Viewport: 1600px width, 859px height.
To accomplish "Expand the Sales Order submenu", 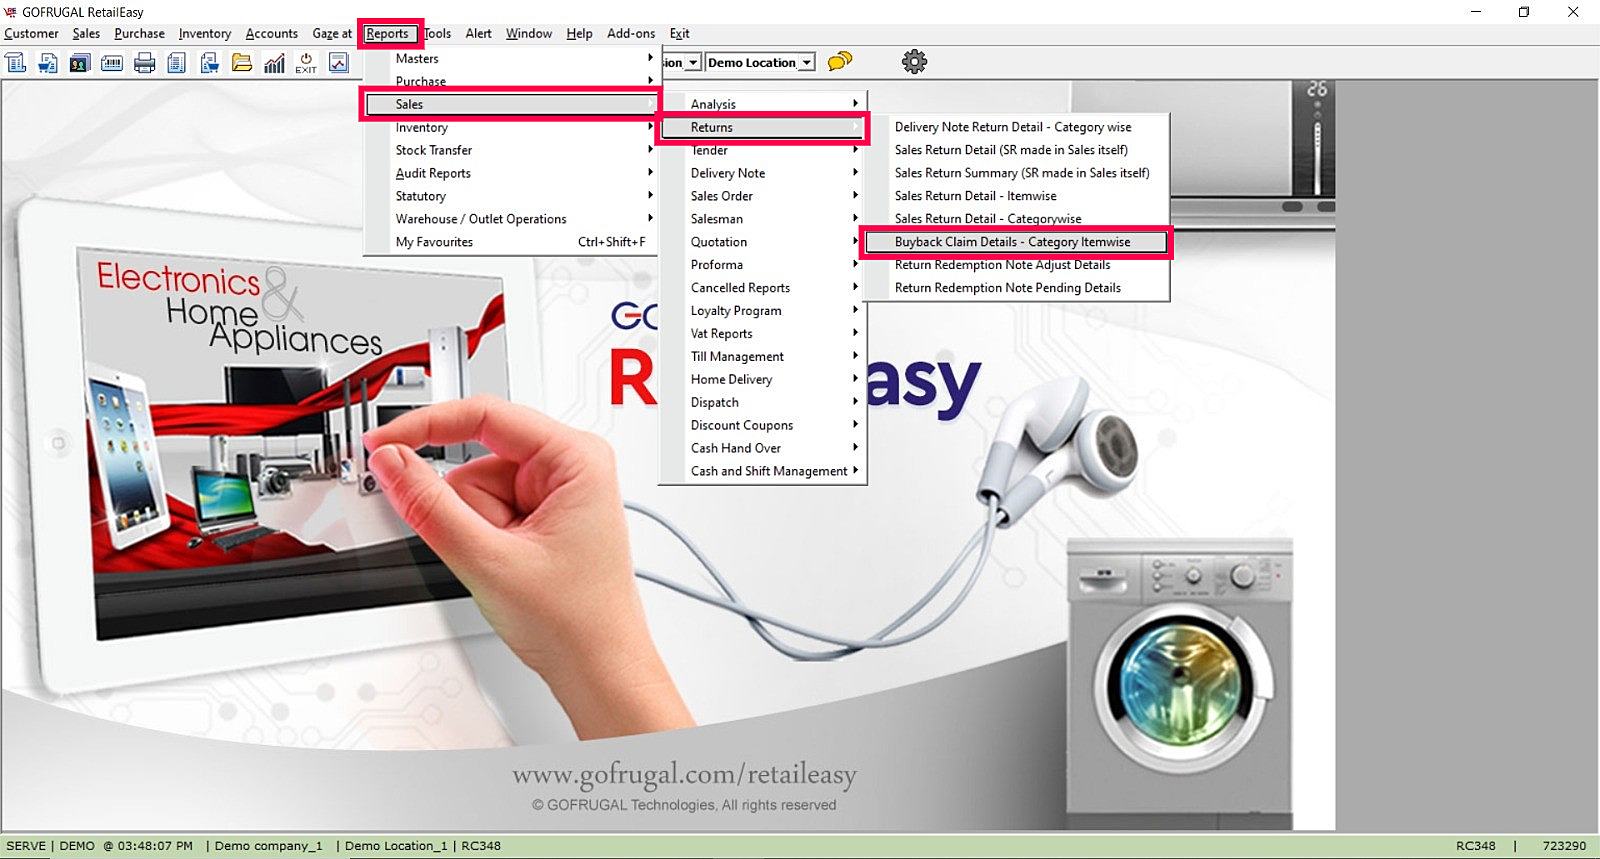I will point(763,196).
